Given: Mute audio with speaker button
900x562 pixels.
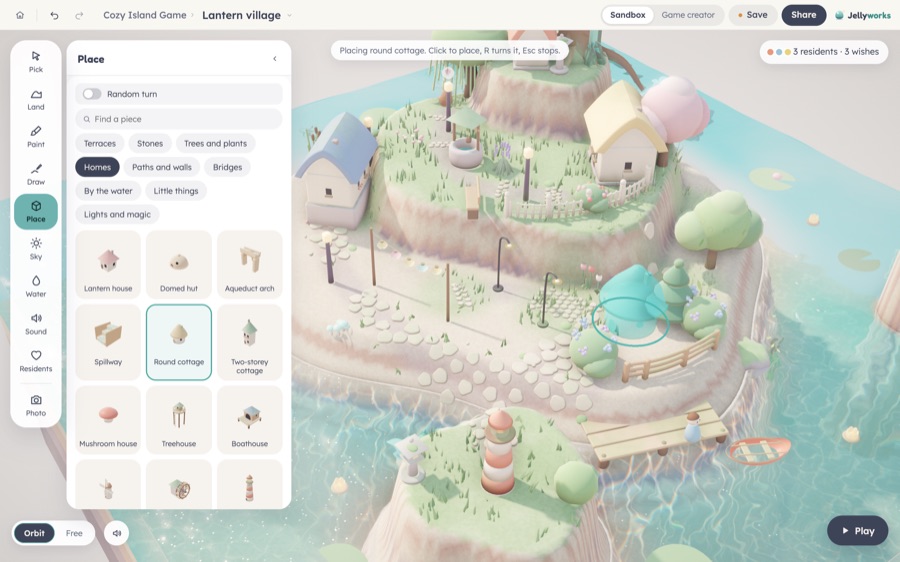Looking at the screenshot, I should (117, 533).
